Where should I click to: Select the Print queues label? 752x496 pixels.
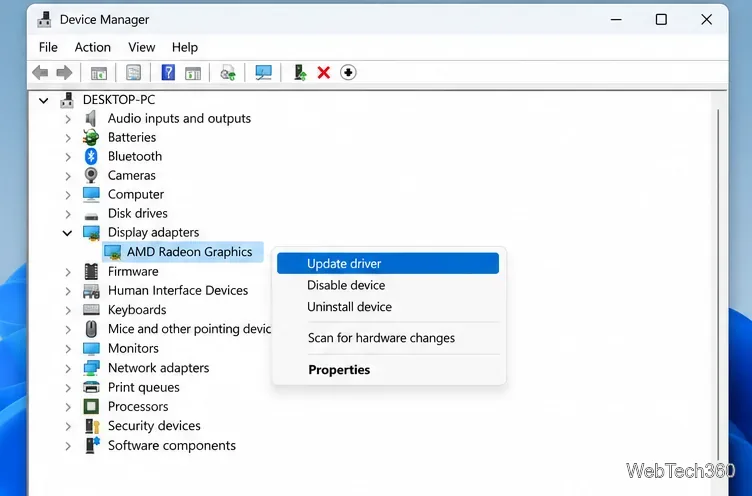143,388
